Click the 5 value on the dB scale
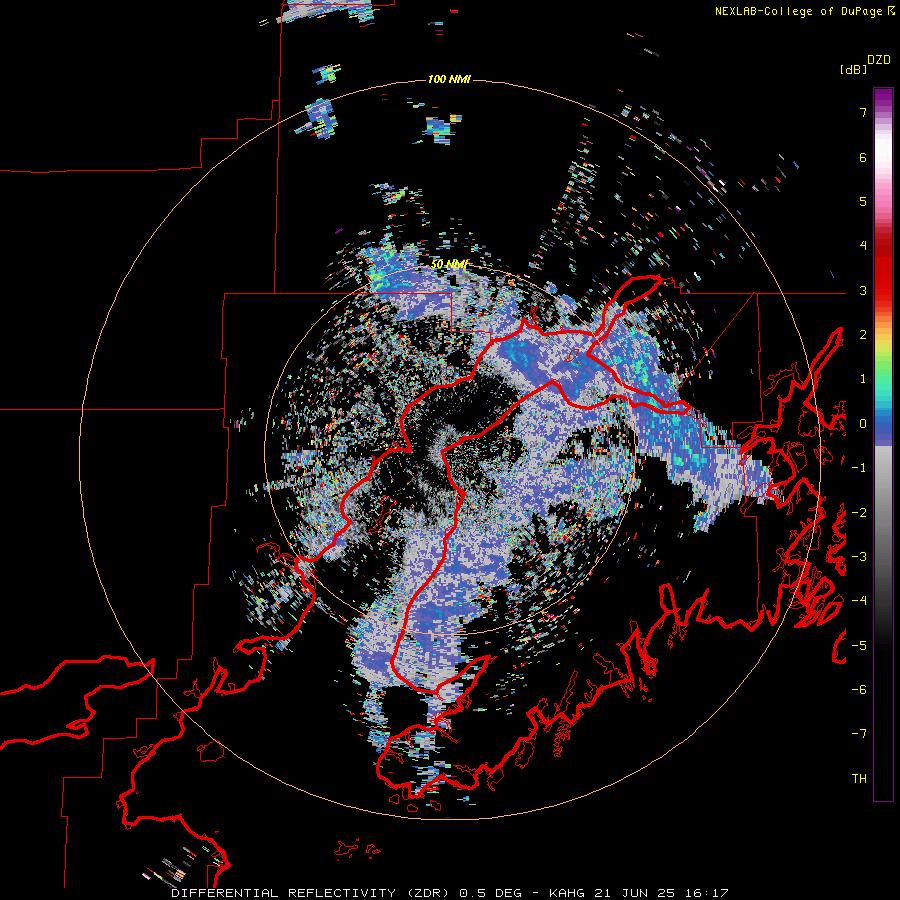The width and height of the screenshot is (900, 900). pyautogui.click(x=863, y=201)
